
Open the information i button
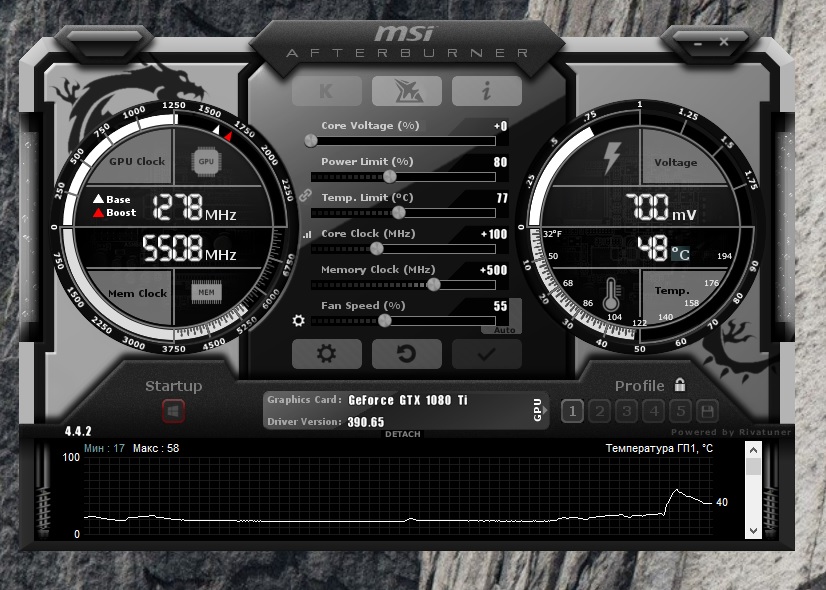tap(487, 91)
